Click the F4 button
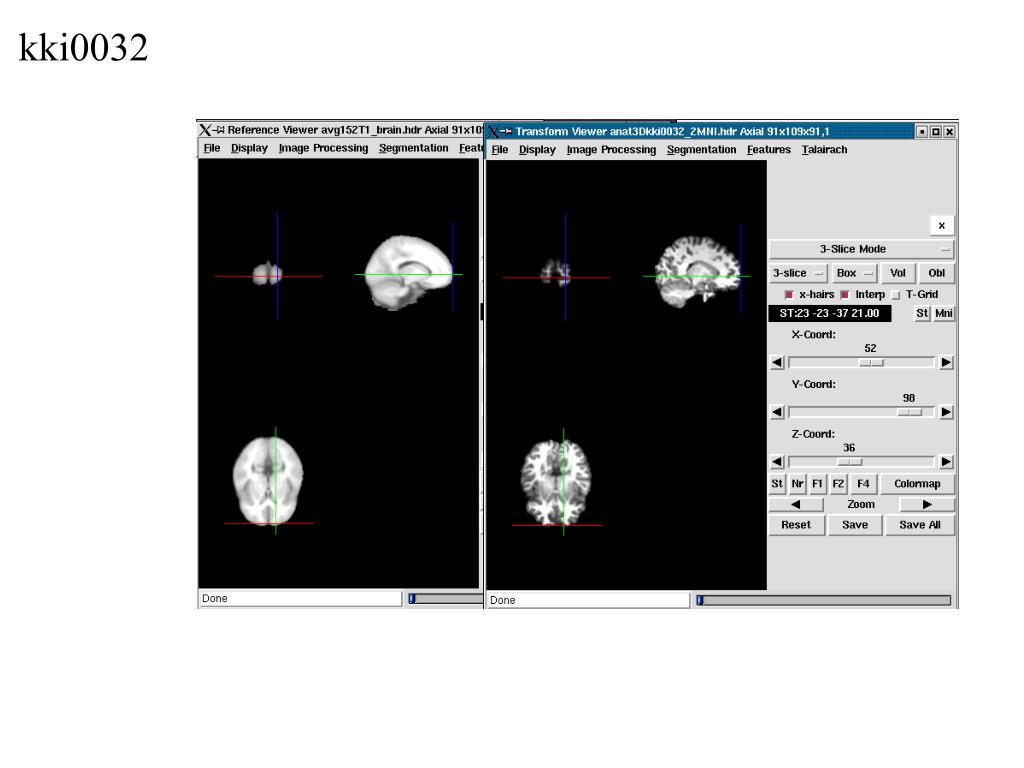The image size is (1024, 768). click(x=863, y=484)
